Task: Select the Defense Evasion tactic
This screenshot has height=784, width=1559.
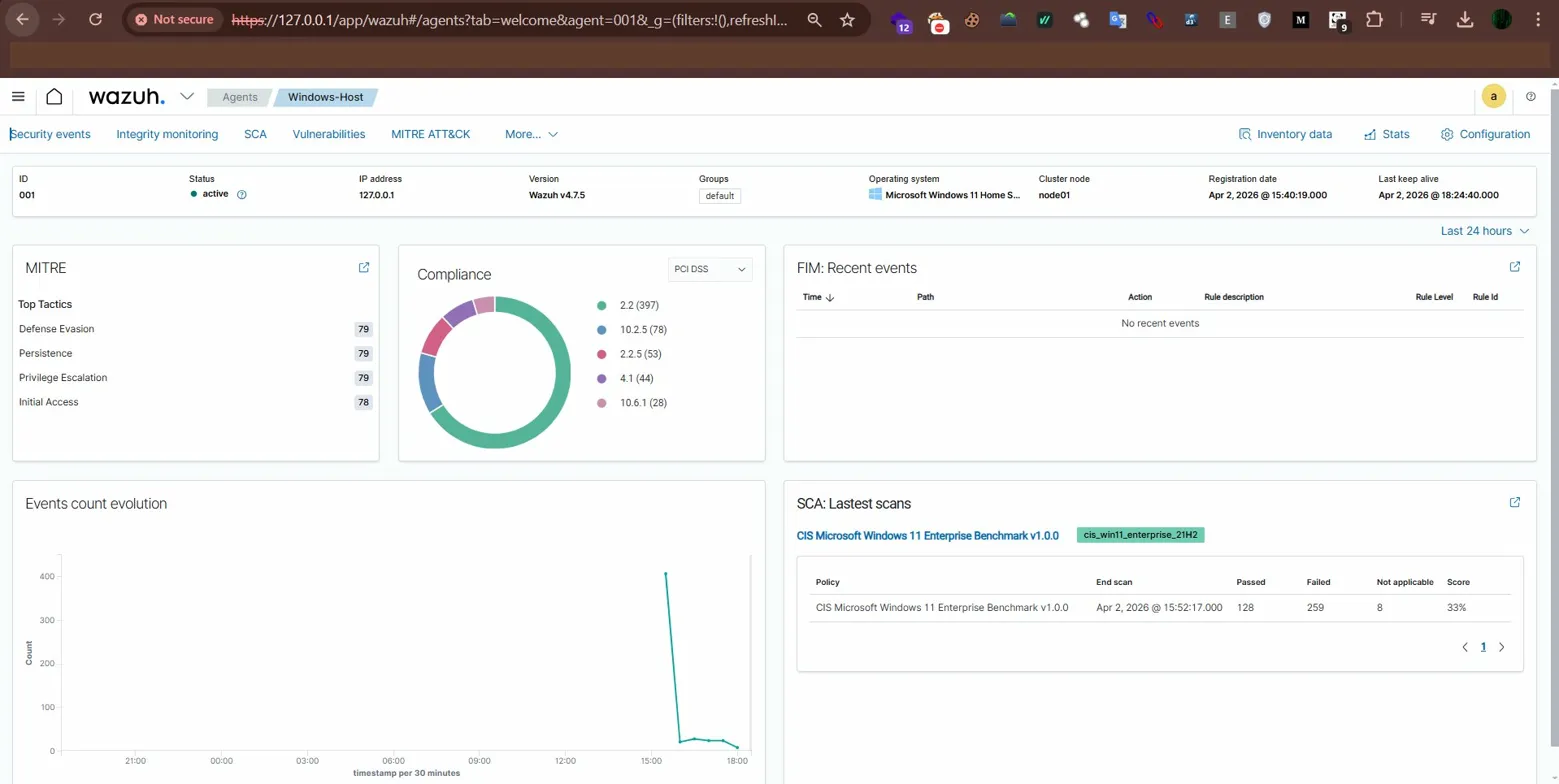Action: [56, 328]
